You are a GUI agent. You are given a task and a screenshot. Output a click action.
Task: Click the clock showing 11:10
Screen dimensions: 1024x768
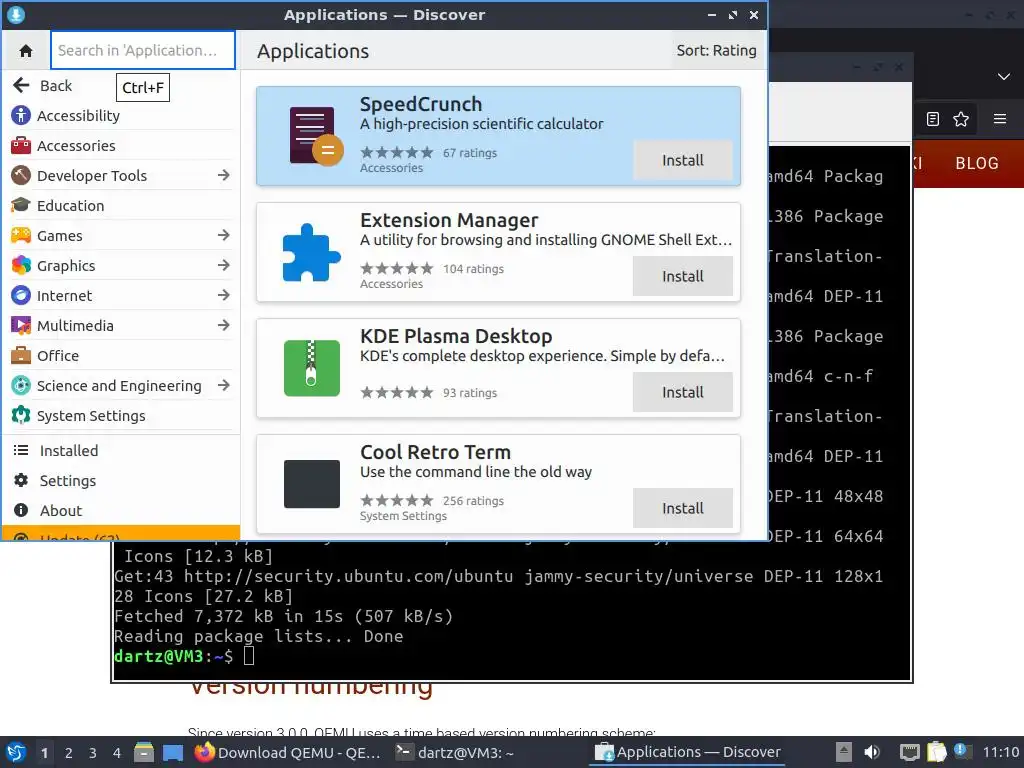point(1001,752)
